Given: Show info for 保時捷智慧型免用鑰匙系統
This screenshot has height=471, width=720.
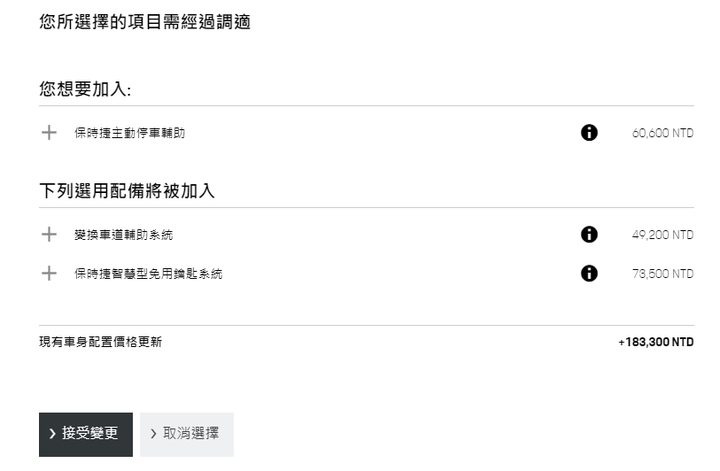Looking at the screenshot, I should [x=589, y=274].
